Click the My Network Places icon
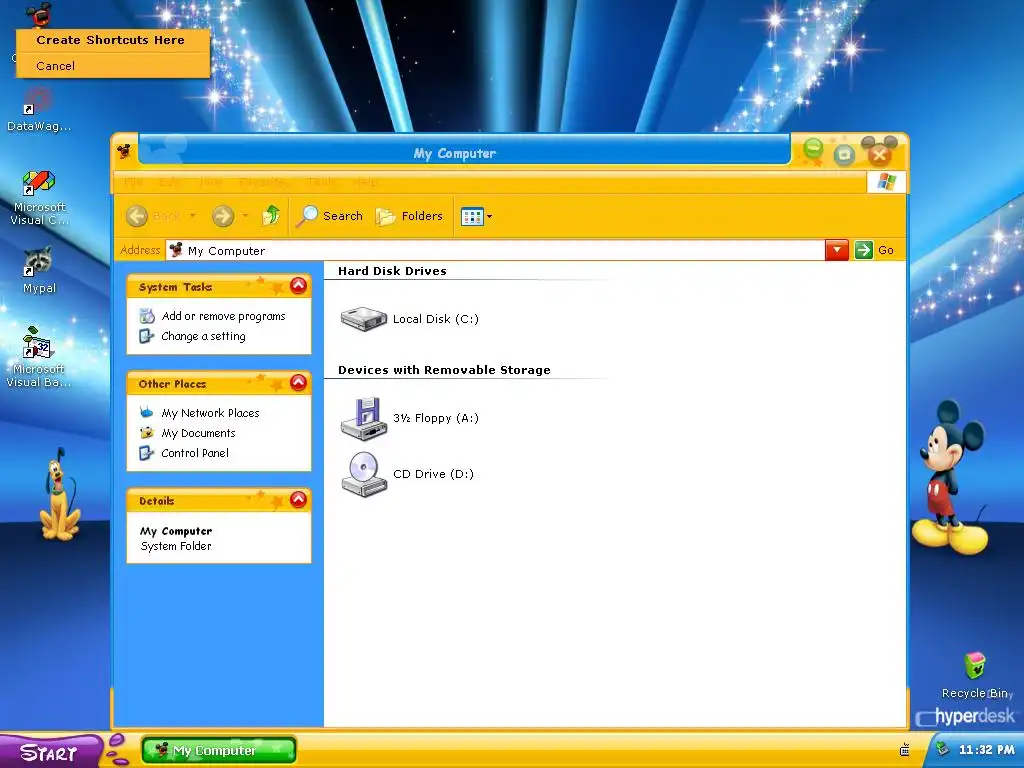The width and height of the screenshot is (1024, 768). [x=147, y=413]
